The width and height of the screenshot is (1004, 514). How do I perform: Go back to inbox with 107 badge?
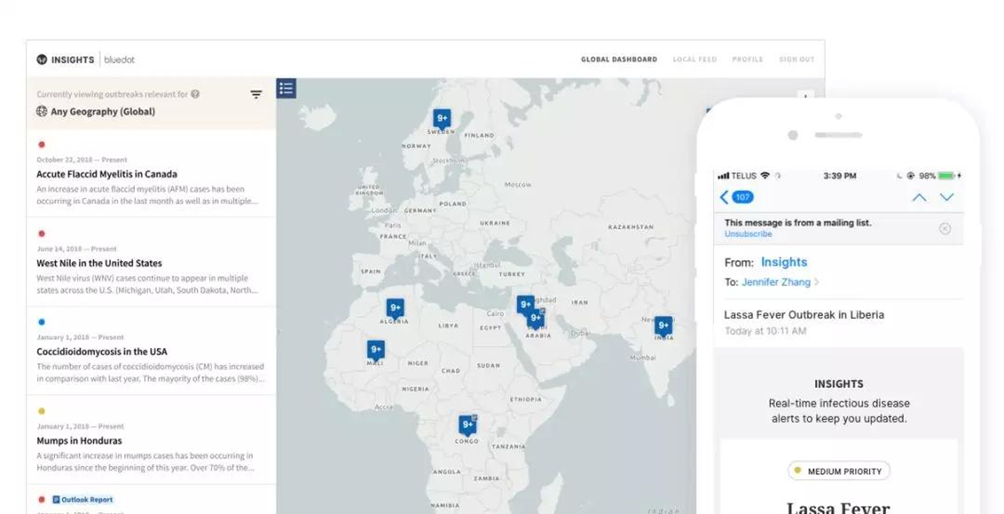[737, 197]
